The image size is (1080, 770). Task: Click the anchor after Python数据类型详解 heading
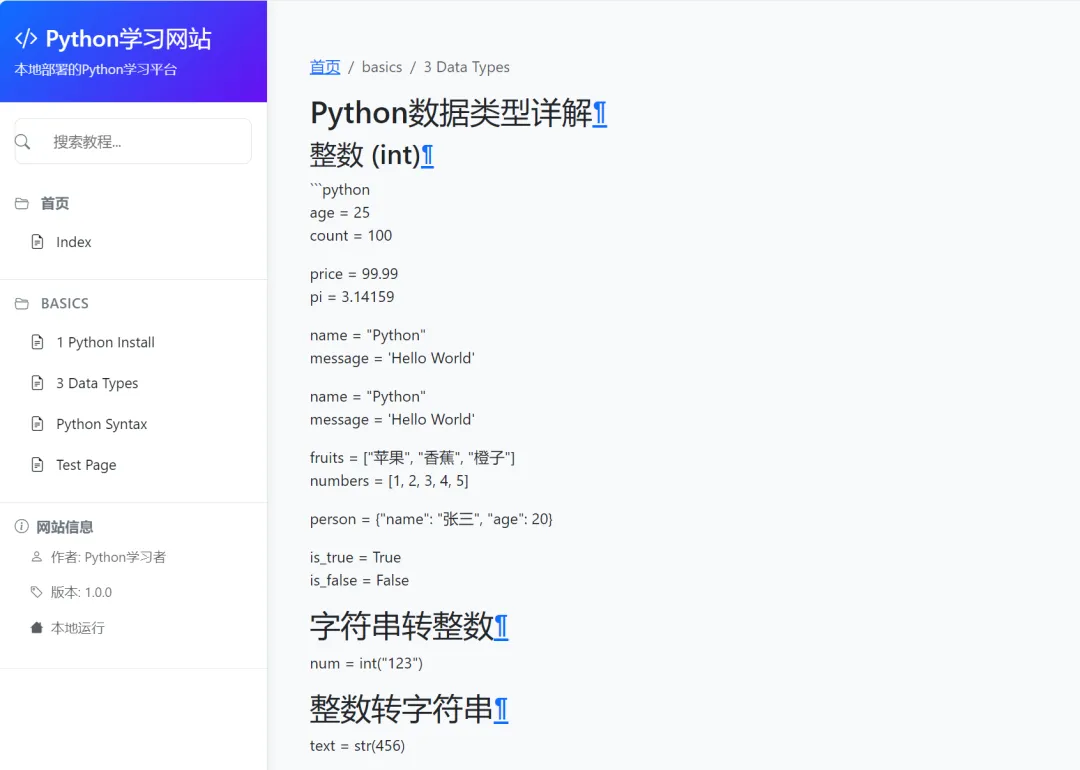point(600,114)
